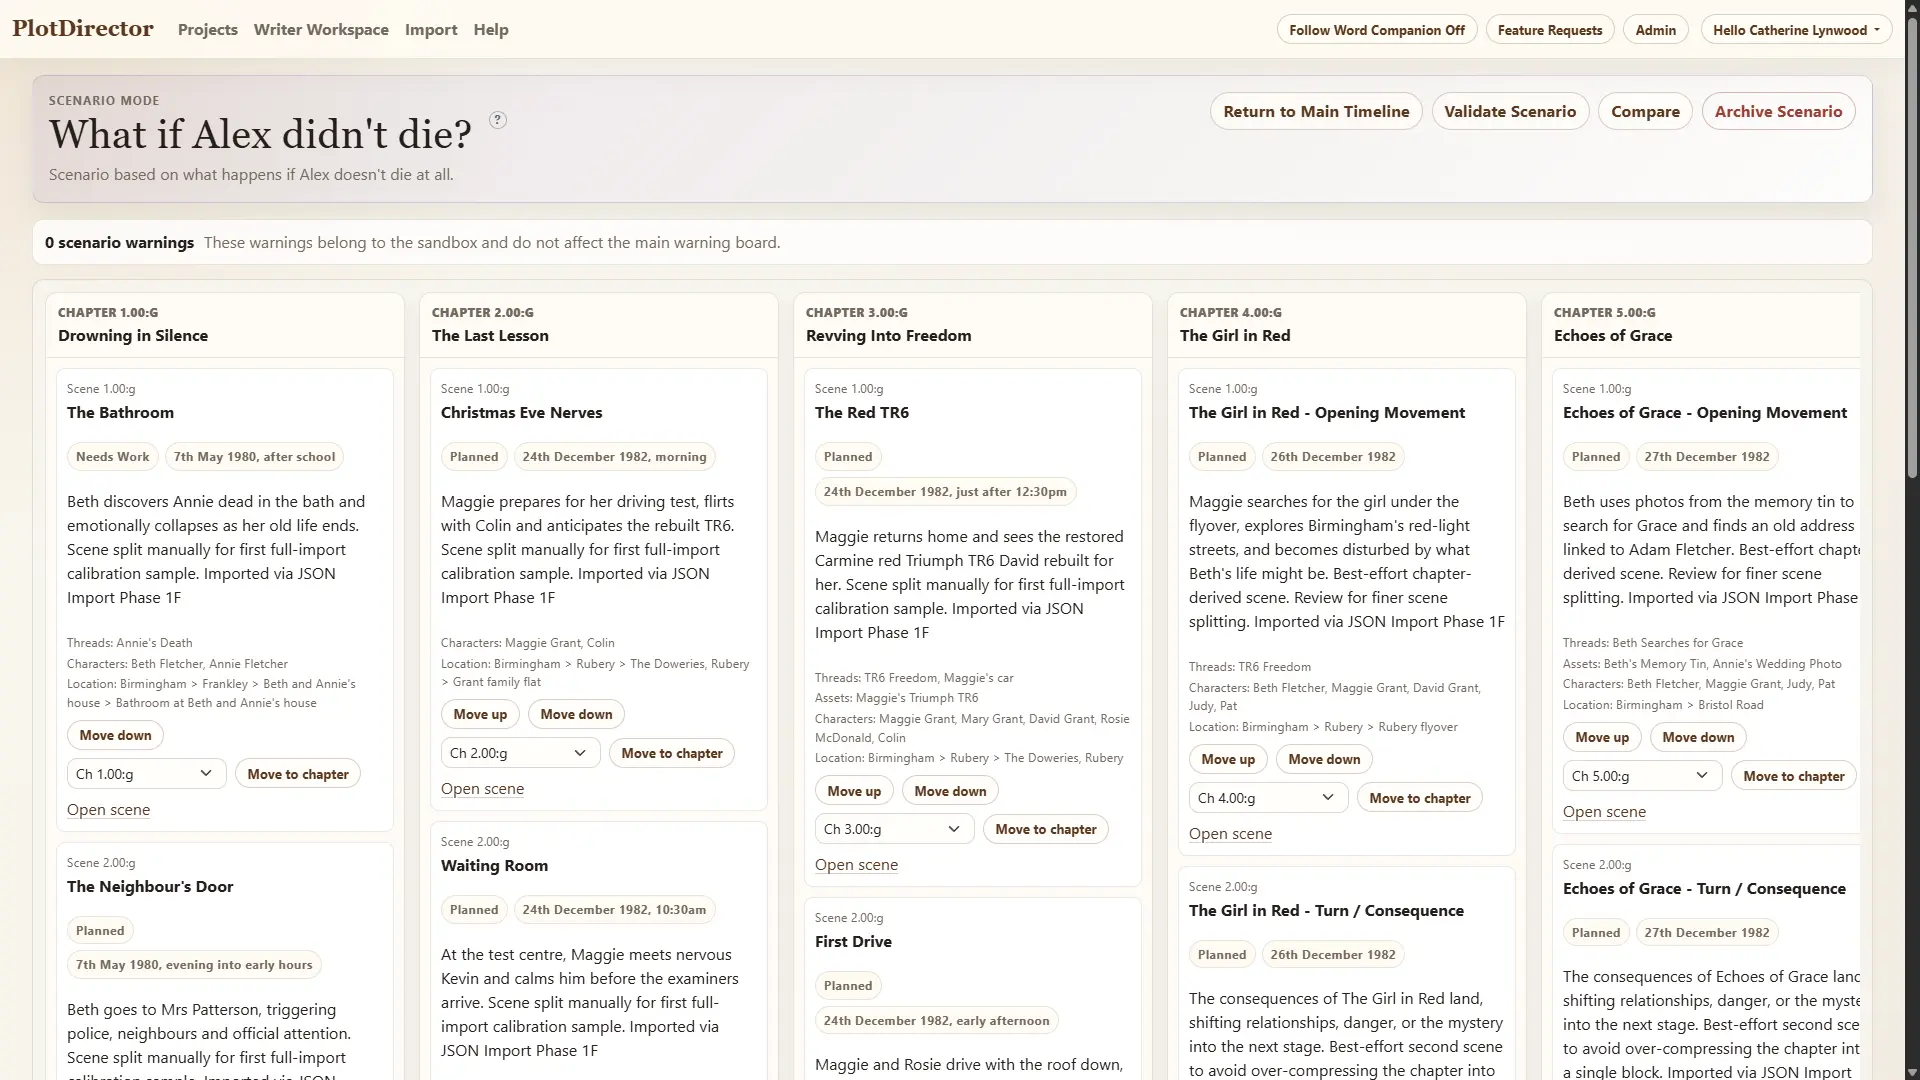This screenshot has width=1920, height=1080.
Task: Go to Writer Workspace in the navbar
Action: pos(321,30)
